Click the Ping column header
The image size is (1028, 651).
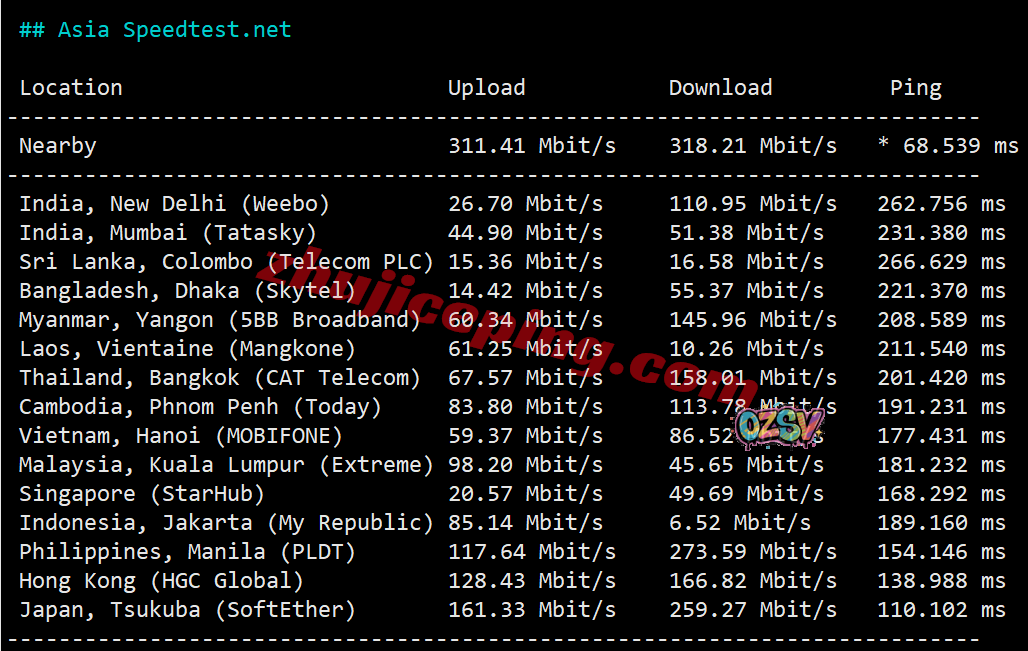click(915, 88)
